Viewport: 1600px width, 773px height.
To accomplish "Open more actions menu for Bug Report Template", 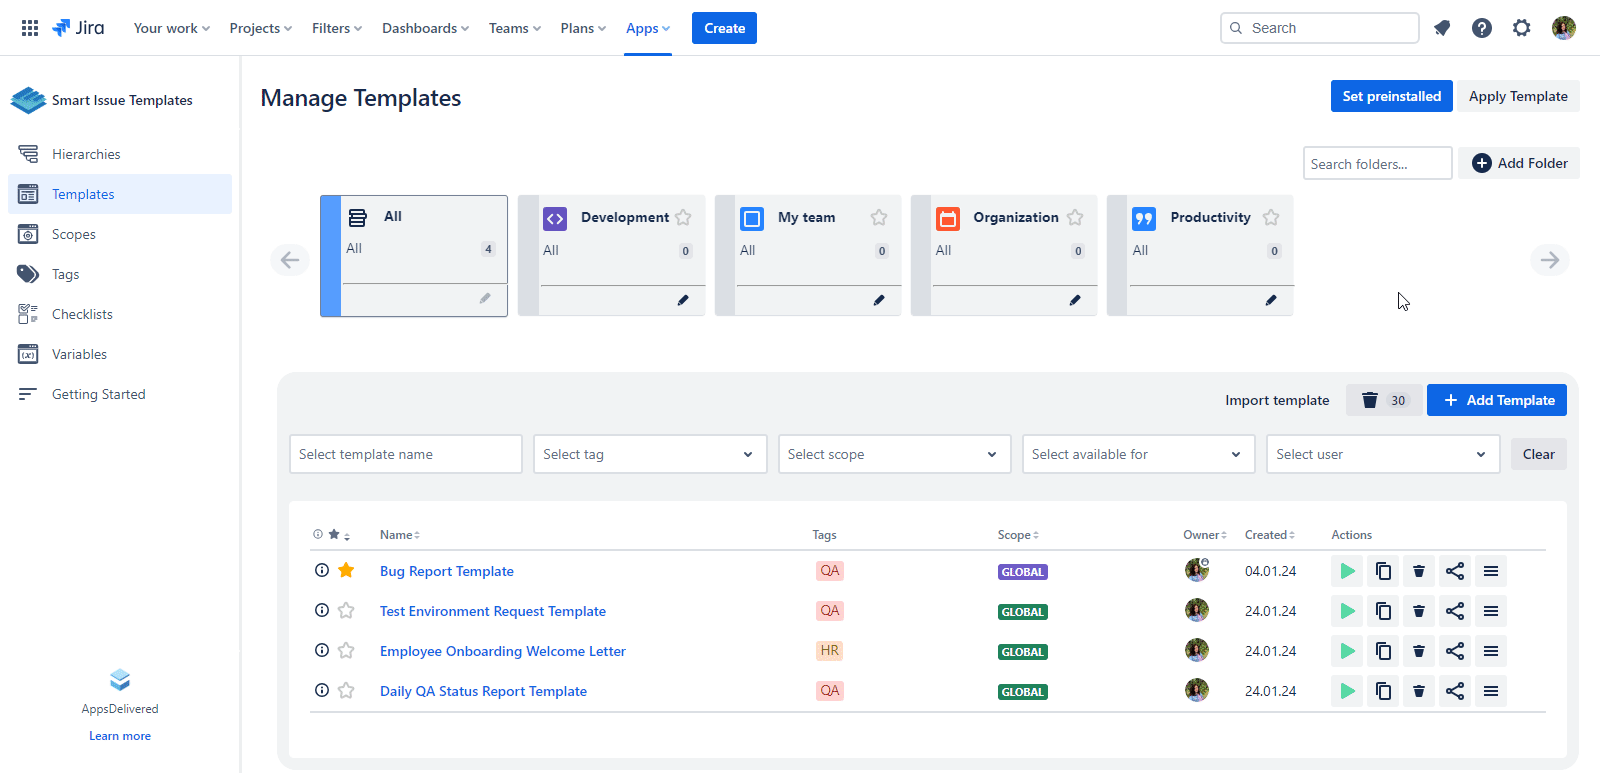I will pyautogui.click(x=1490, y=571).
